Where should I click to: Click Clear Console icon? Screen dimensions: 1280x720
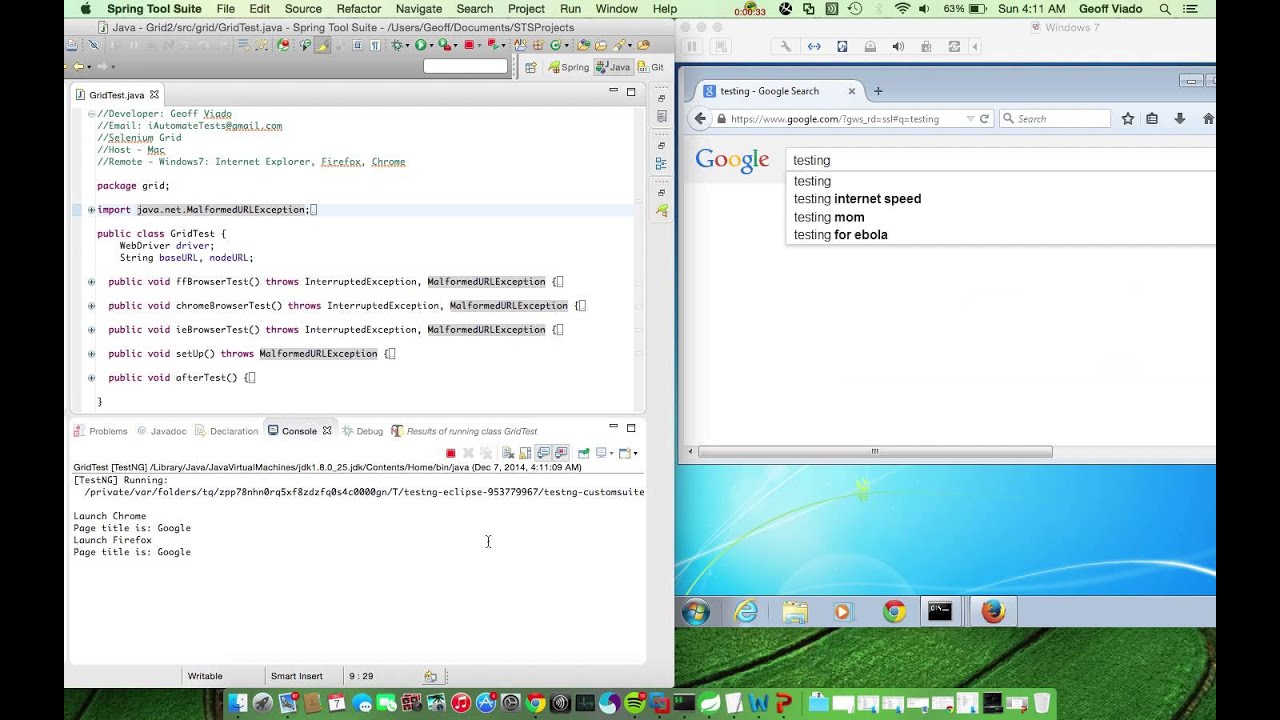tap(508, 453)
